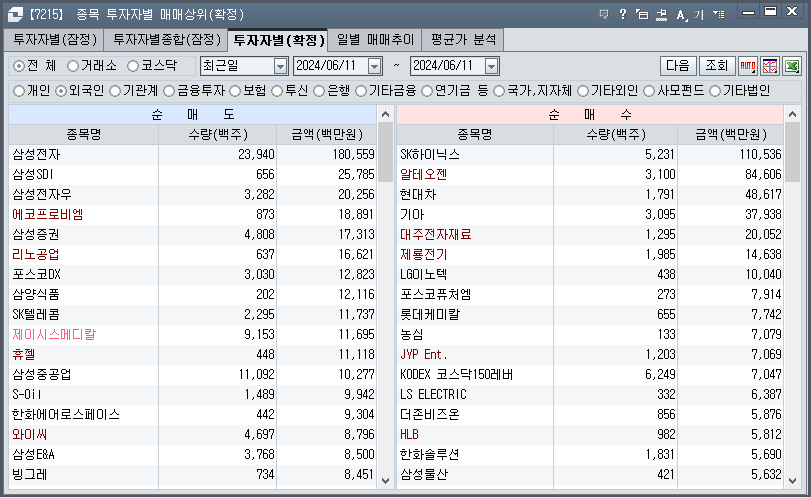Viewport: 811px width, 498px height.
Task: Click 순매수 수량(백주) column header
Action: click(615, 134)
